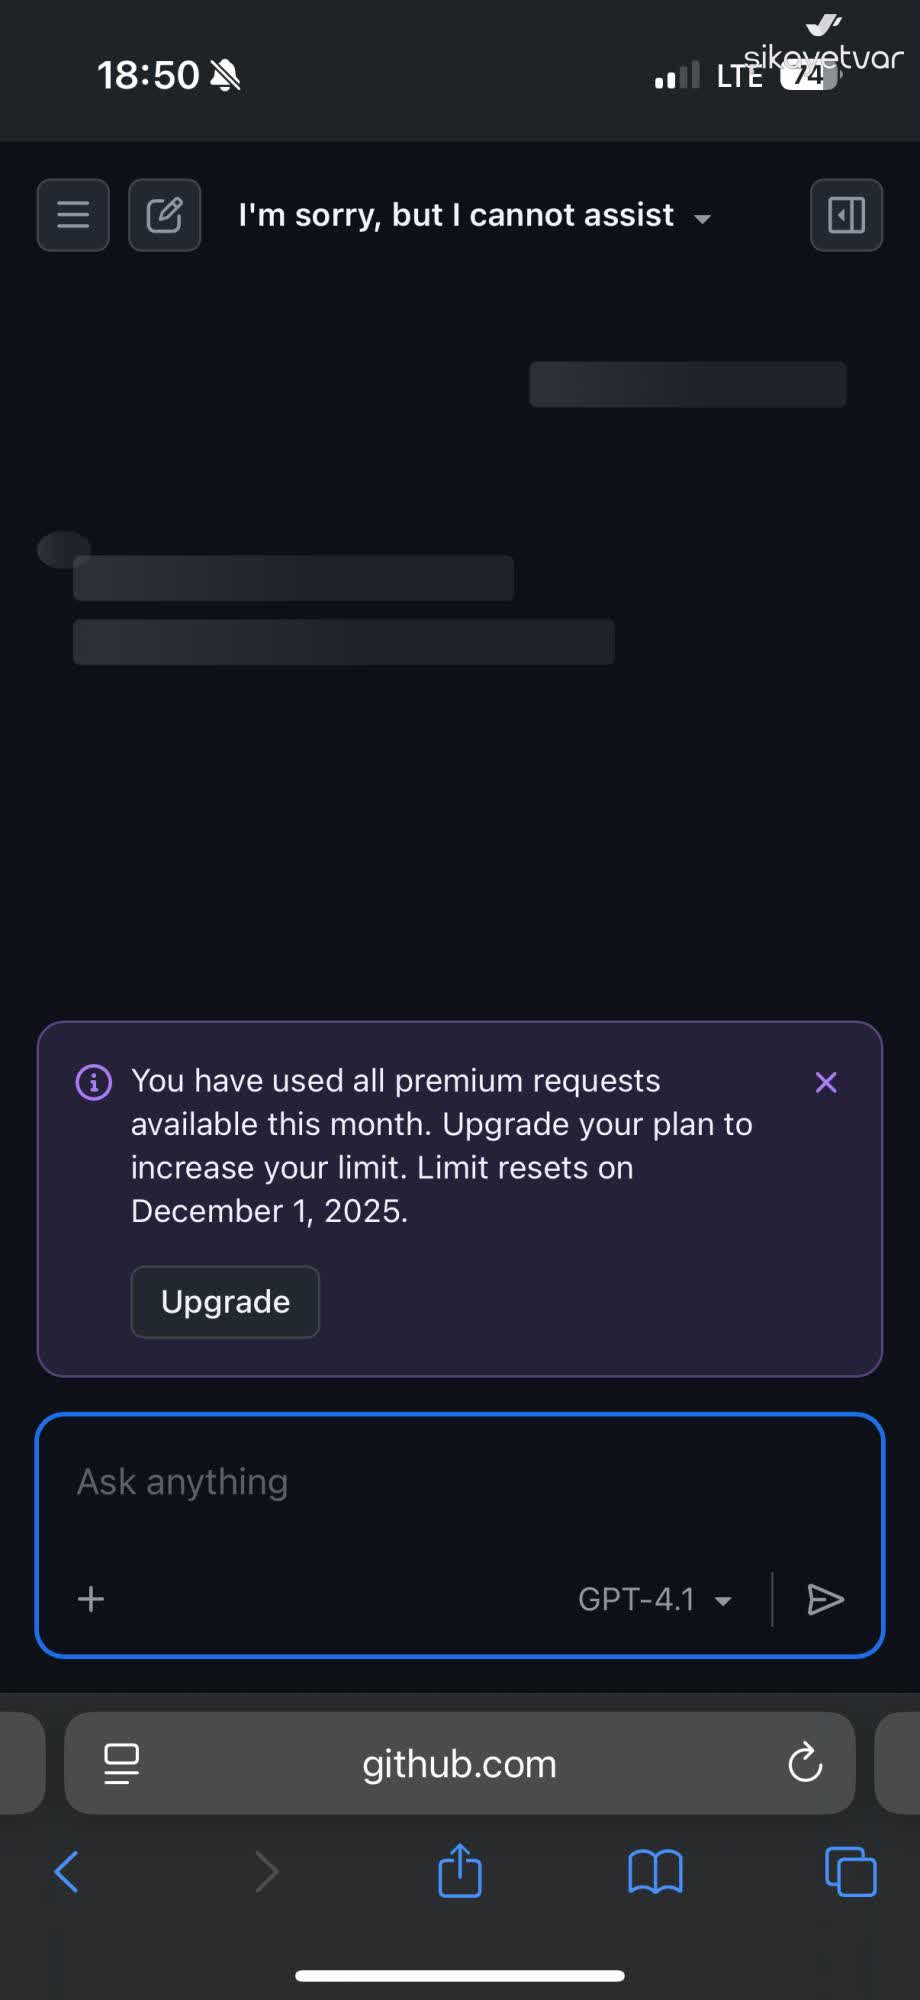920x2000 pixels.
Task: Open the sidebar hamburger menu
Action: pos(73,215)
